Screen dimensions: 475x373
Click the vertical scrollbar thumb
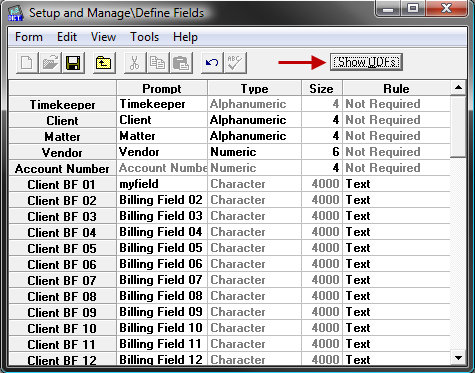(x=458, y=126)
